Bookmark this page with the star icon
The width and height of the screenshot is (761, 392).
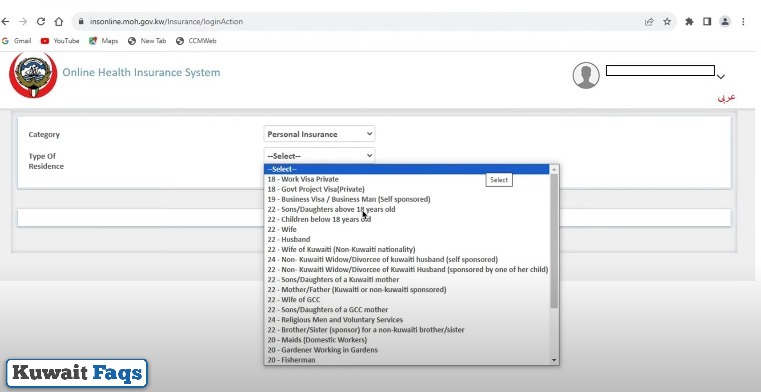point(667,21)
